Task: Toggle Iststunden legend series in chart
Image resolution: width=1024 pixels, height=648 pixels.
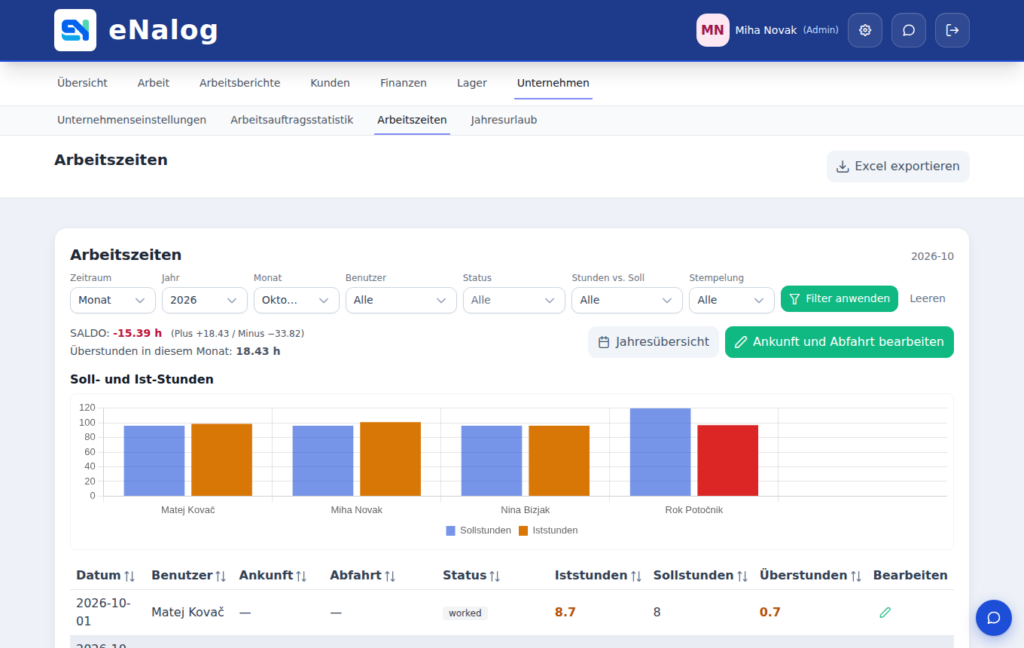Action: click(x=548, y=530)
